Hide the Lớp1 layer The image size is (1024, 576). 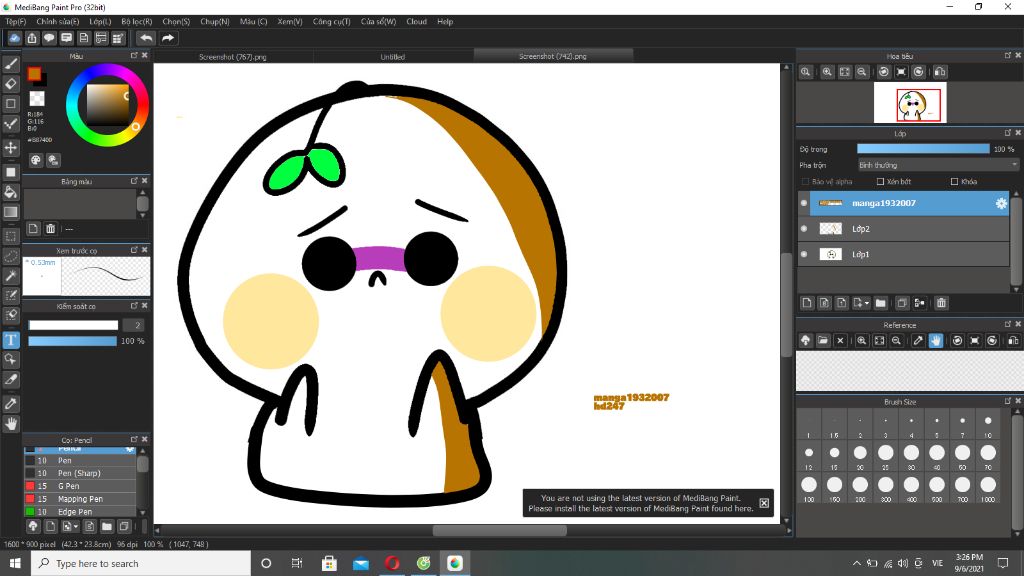tap(804, 254)
